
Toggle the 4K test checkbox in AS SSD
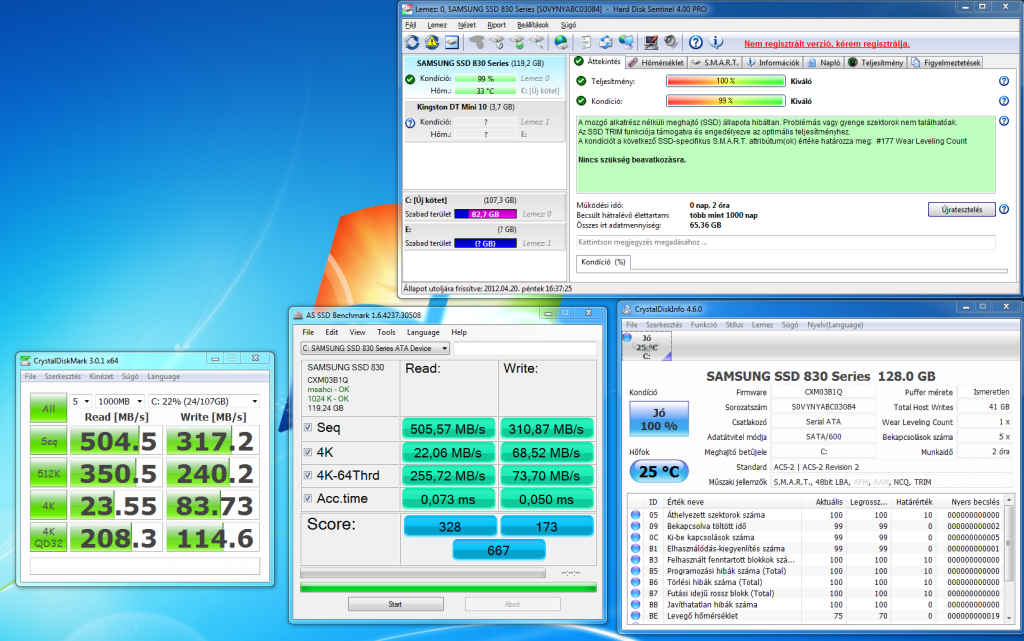pyautogui.click(x=308, y=452)
